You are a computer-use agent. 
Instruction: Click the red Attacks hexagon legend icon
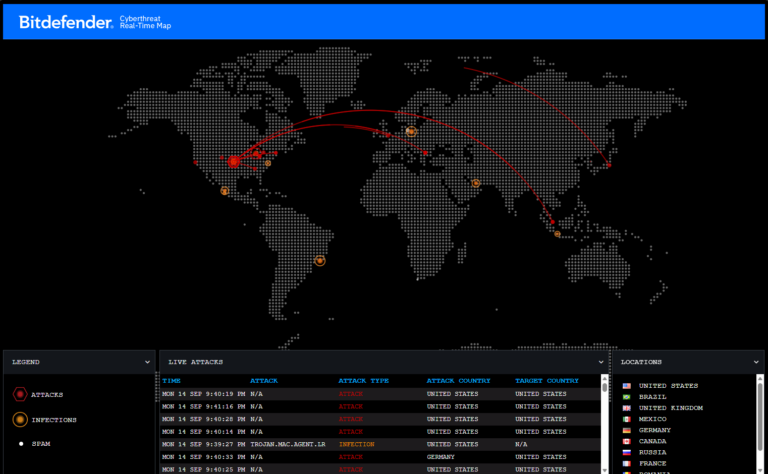click(x=20, y=394)
